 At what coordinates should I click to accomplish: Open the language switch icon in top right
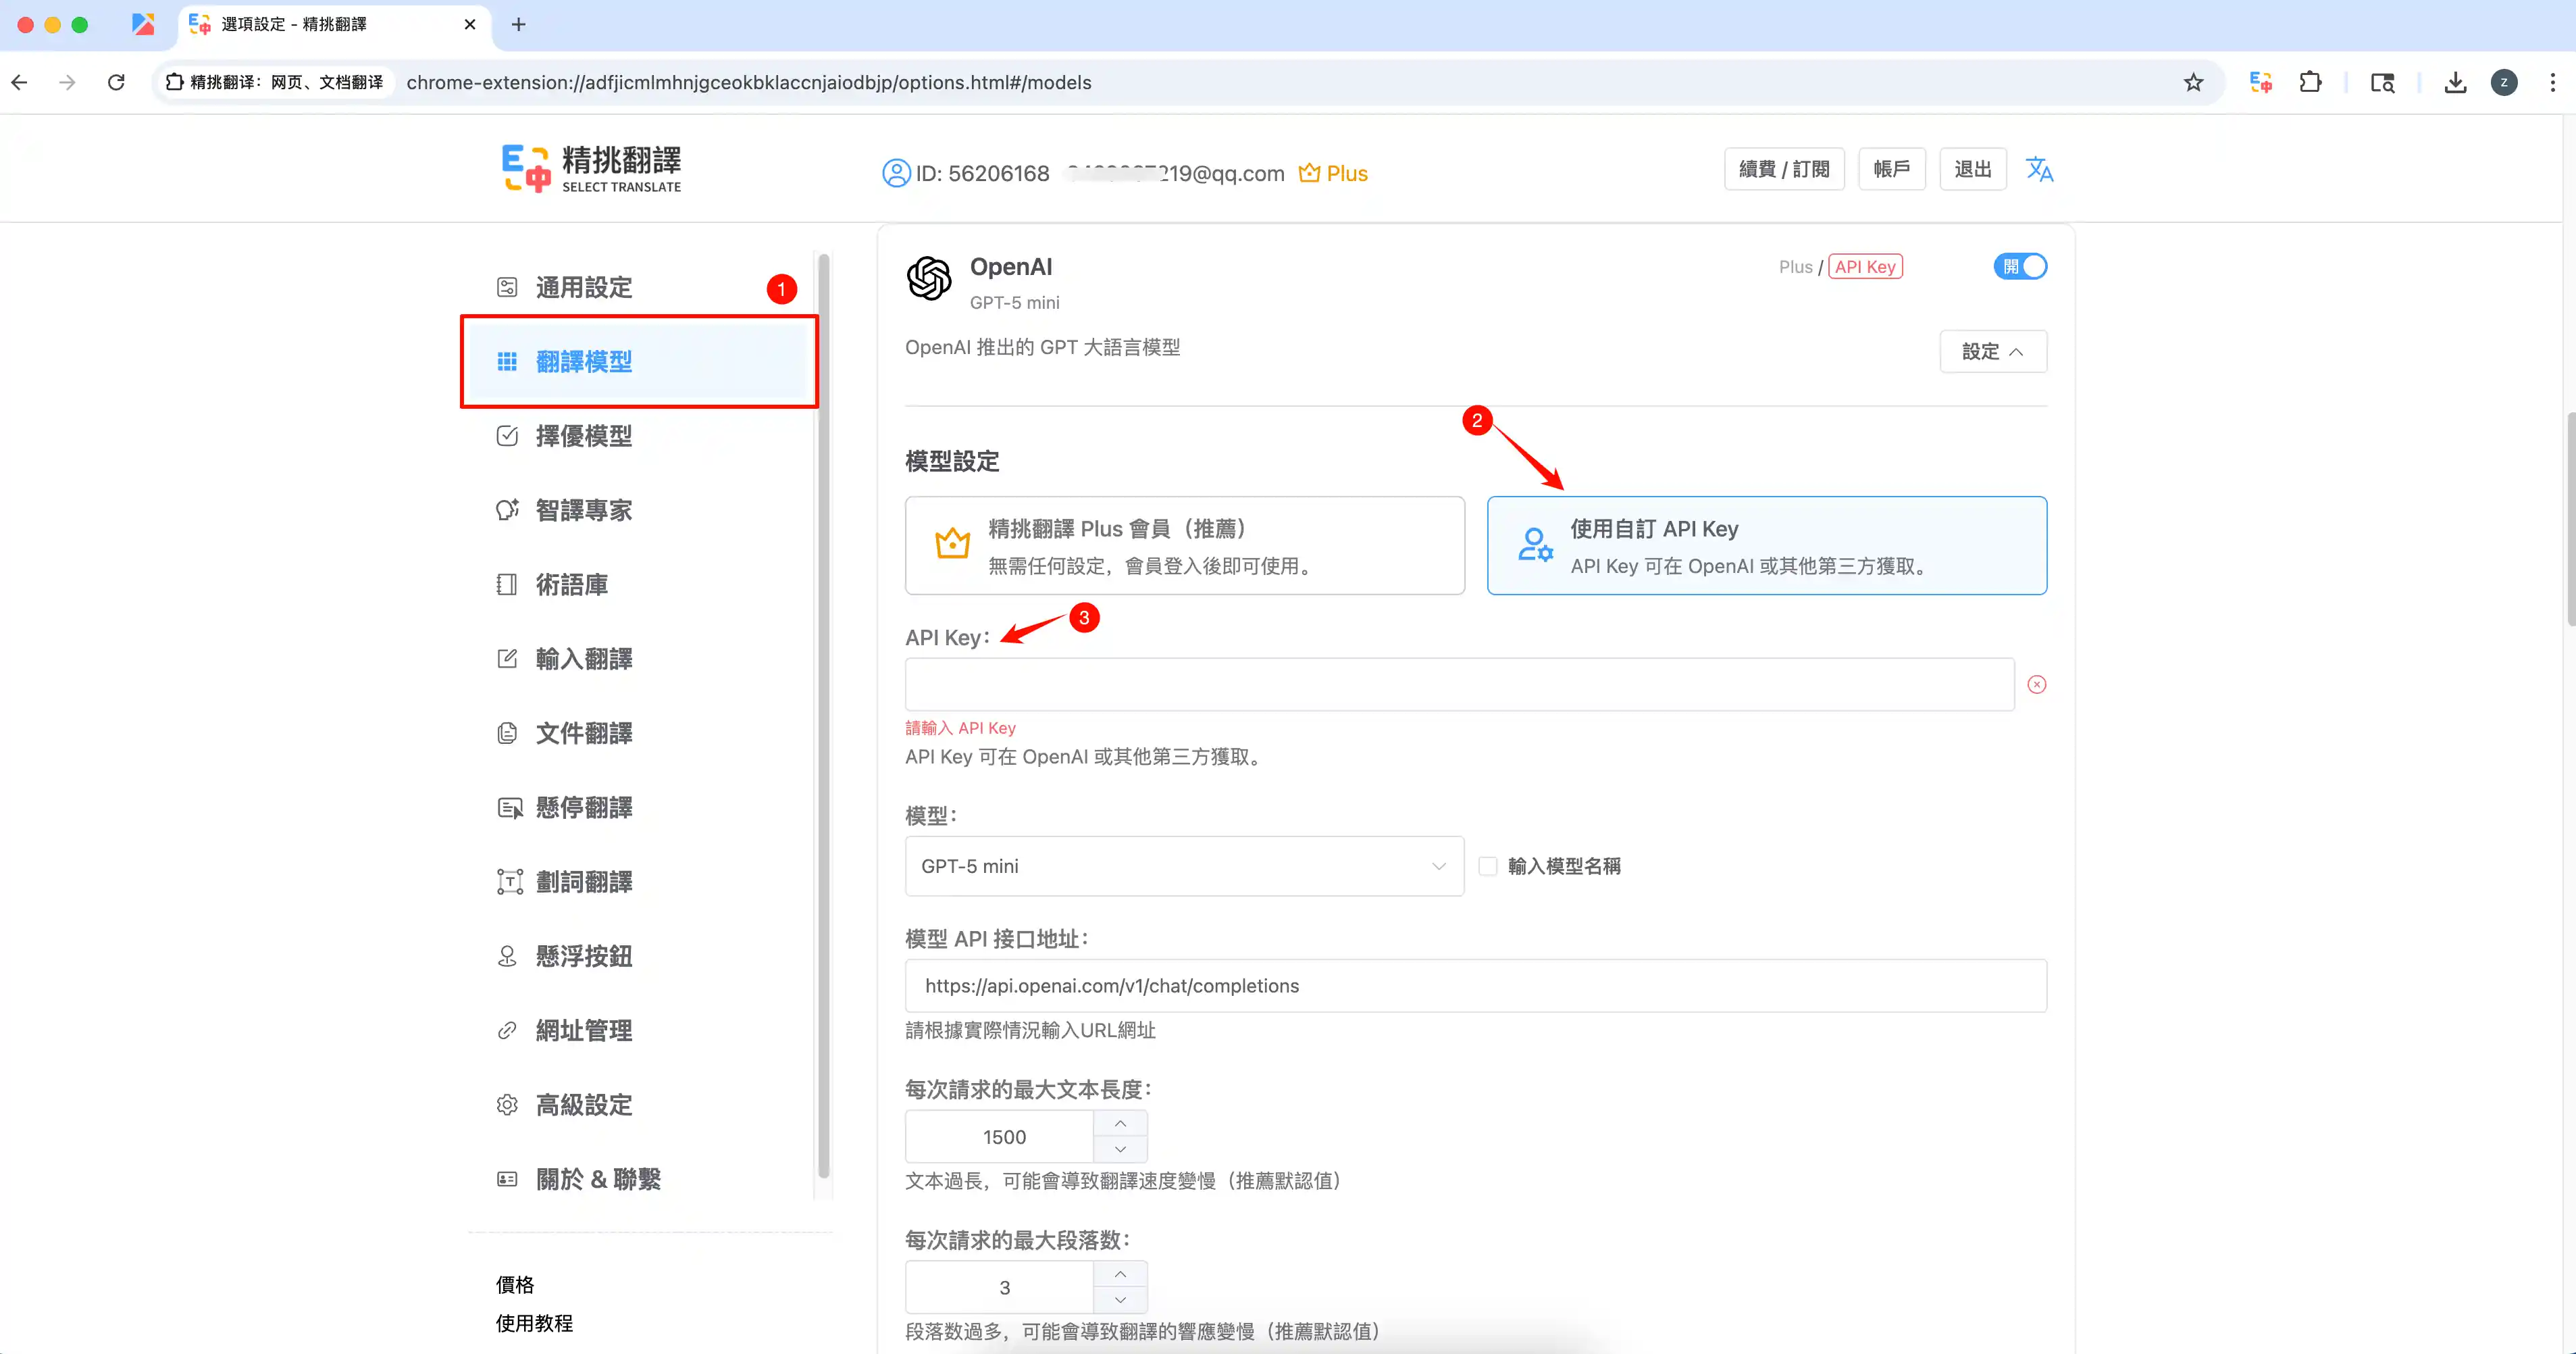2040,169
